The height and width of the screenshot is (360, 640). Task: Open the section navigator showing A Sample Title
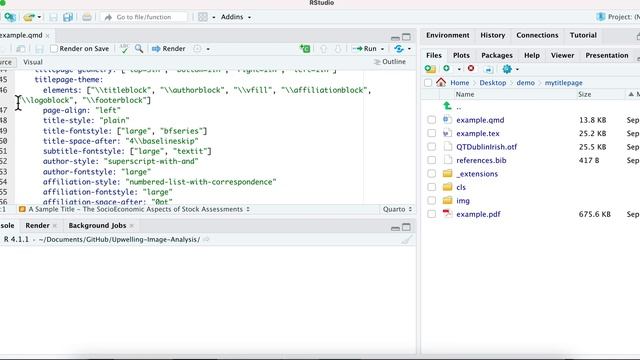click(x=135, y=209)
